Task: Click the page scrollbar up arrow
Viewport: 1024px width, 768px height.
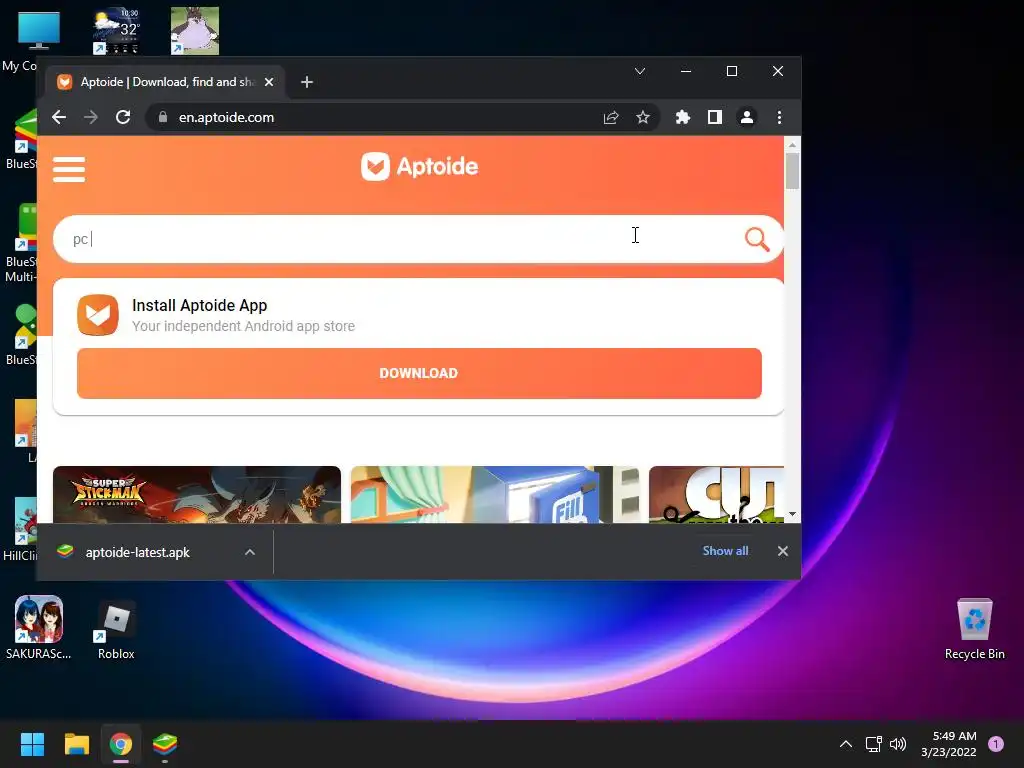Action: 792,144
